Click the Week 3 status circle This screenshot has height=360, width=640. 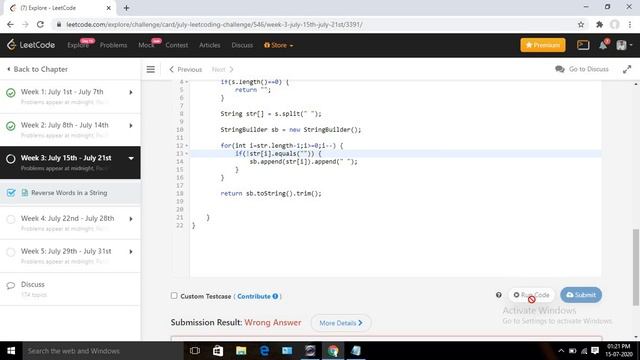coord(11,159)
